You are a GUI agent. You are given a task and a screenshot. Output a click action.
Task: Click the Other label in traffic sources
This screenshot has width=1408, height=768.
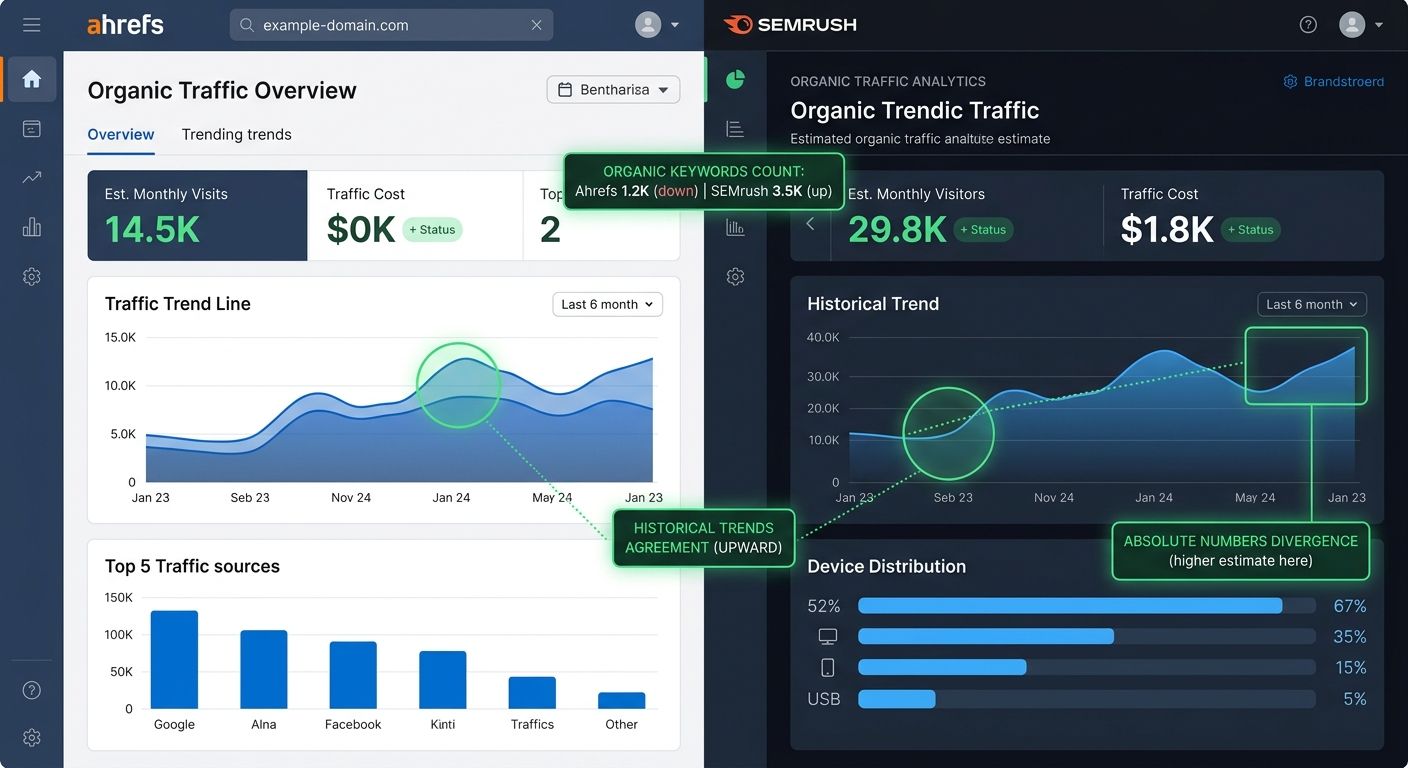(621, 724)
